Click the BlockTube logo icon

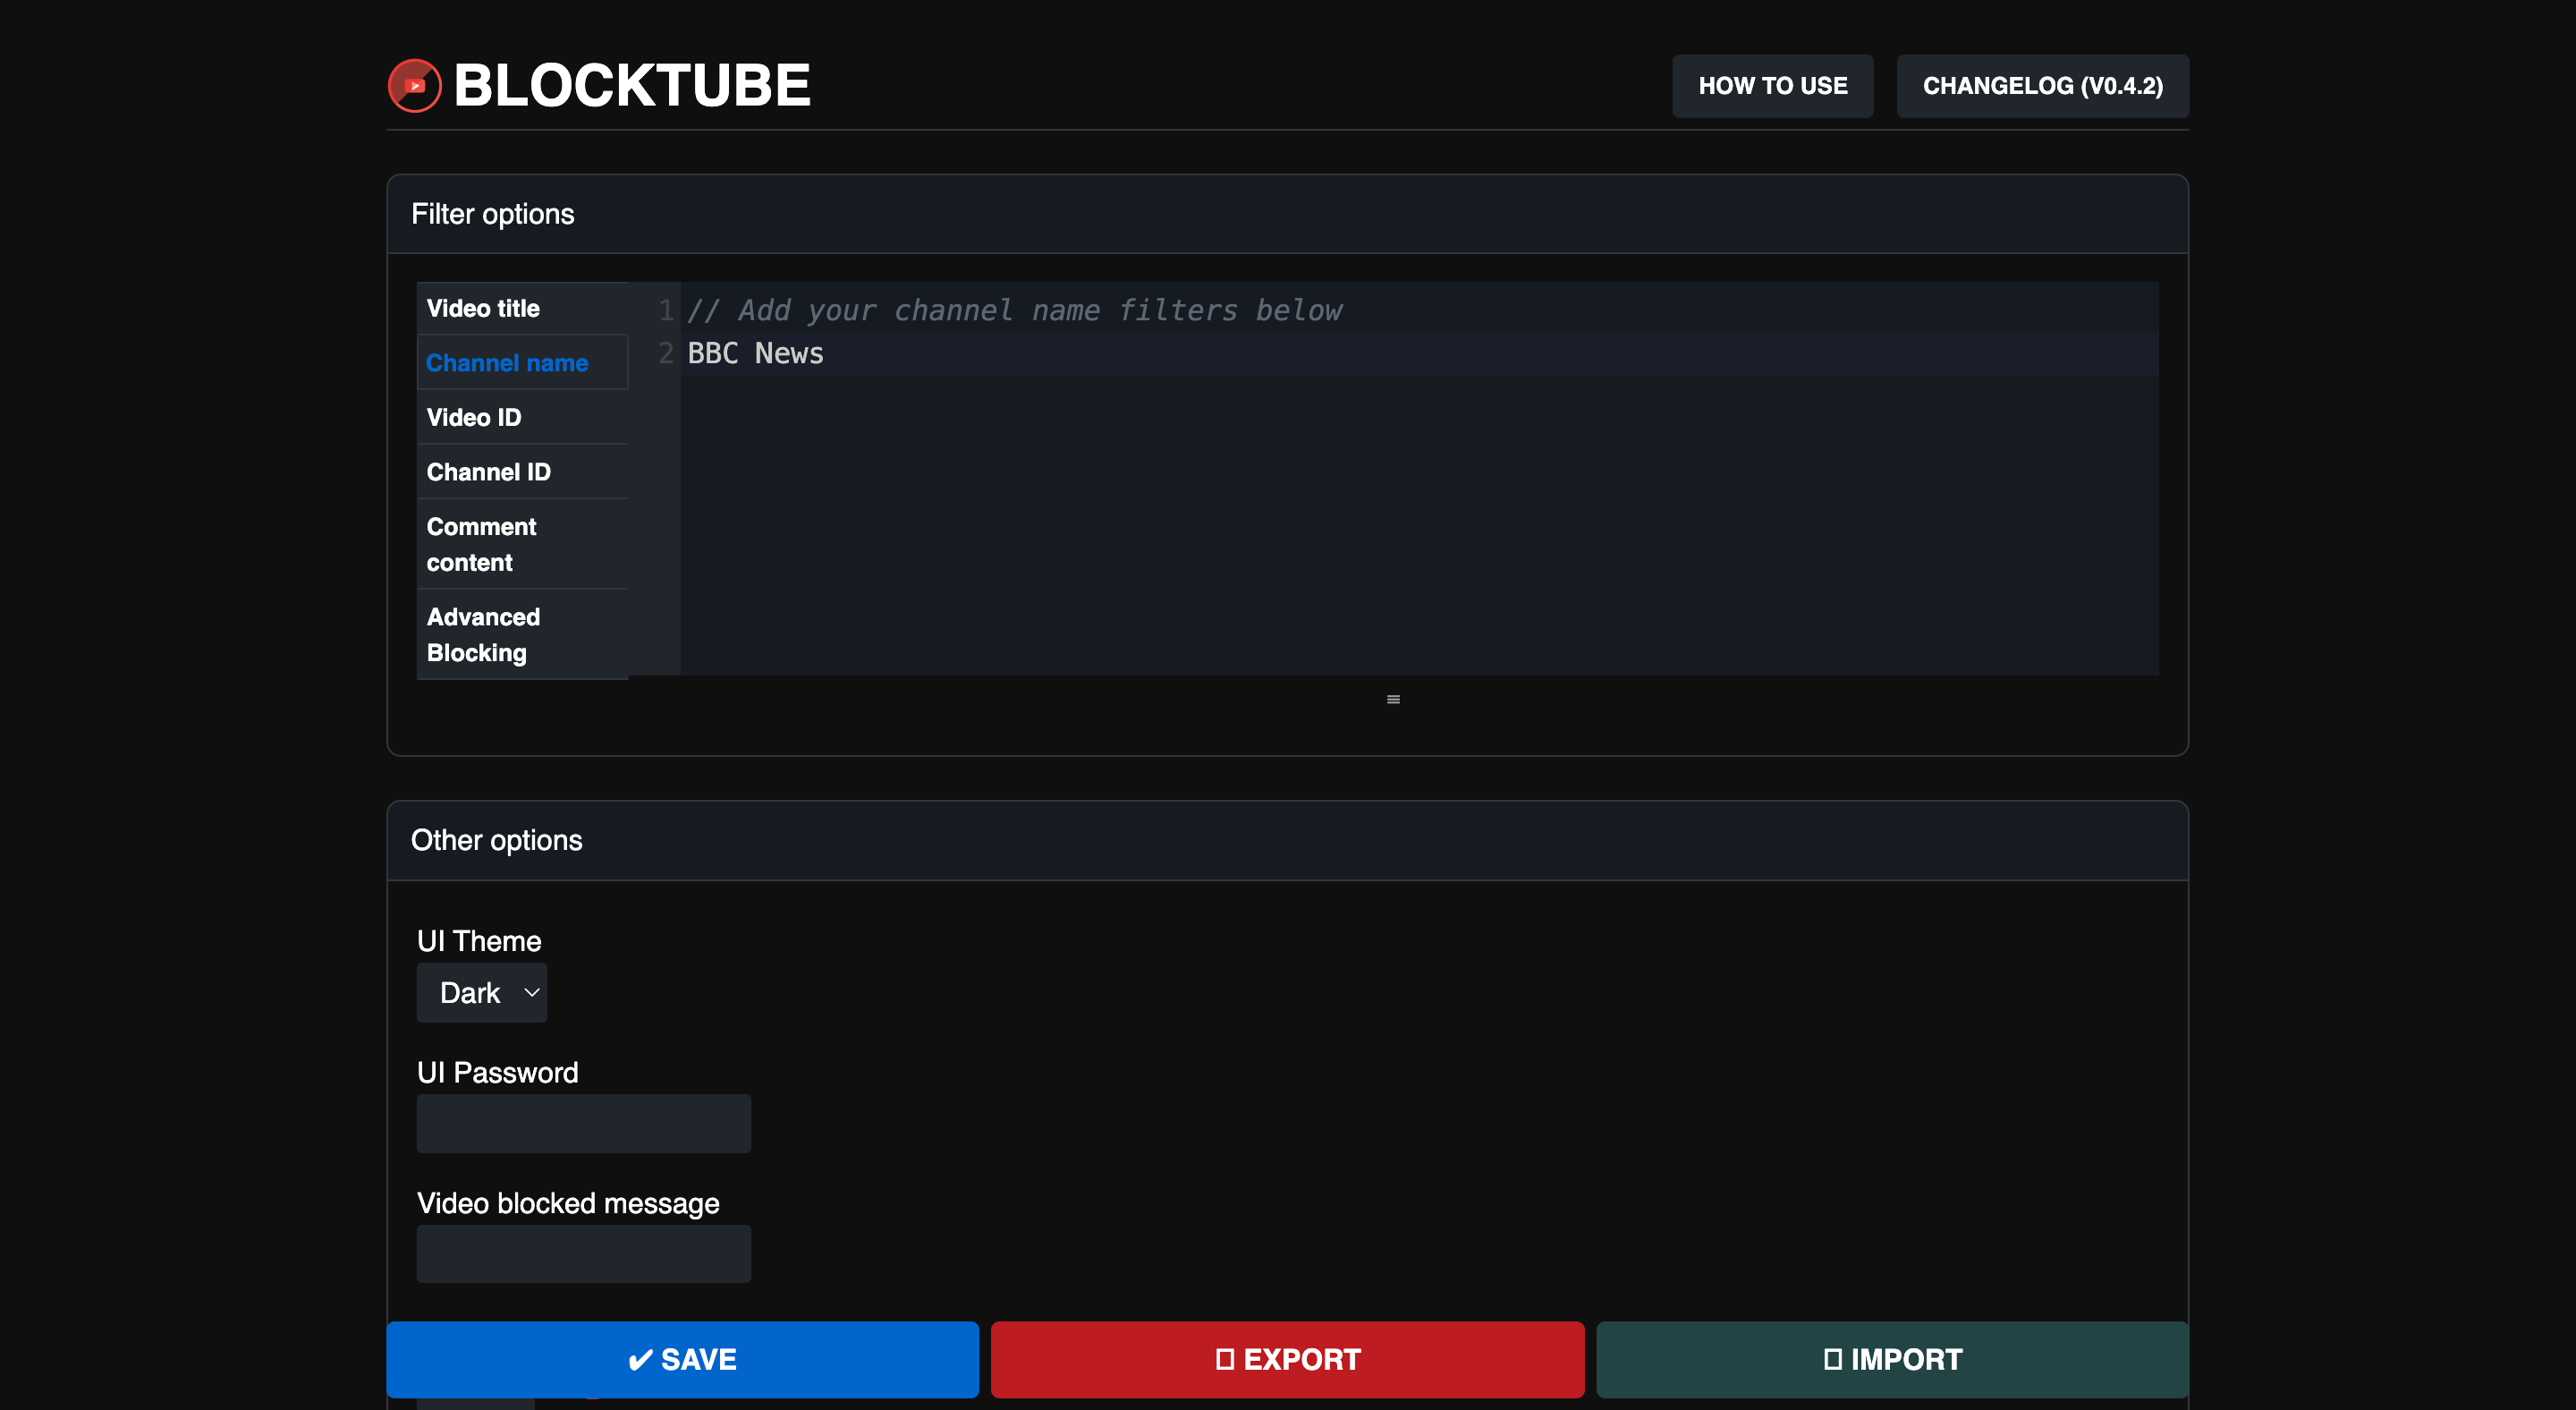point(414,85)
